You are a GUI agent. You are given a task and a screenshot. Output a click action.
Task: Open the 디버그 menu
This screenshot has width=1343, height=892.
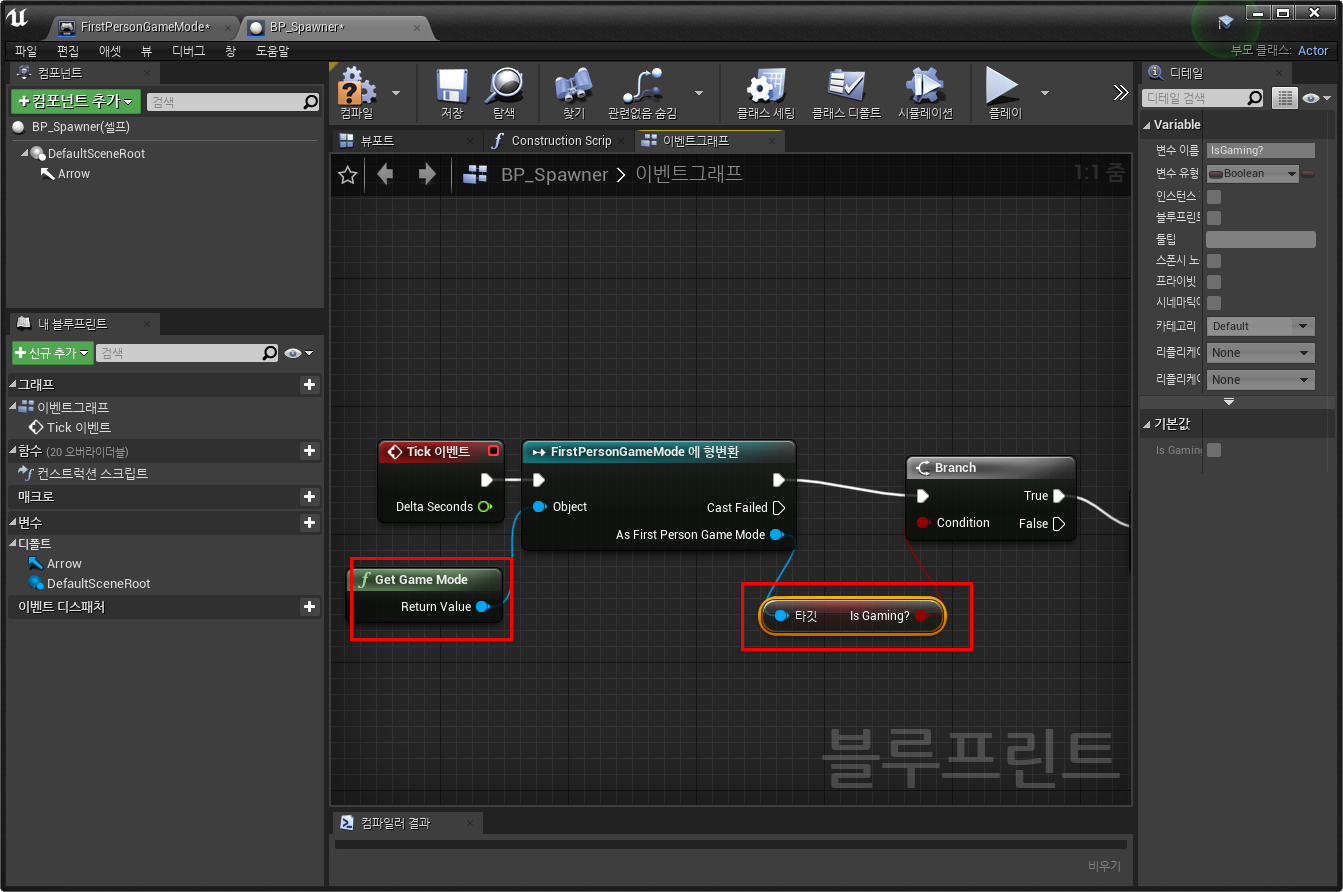(x=188, y=51)
